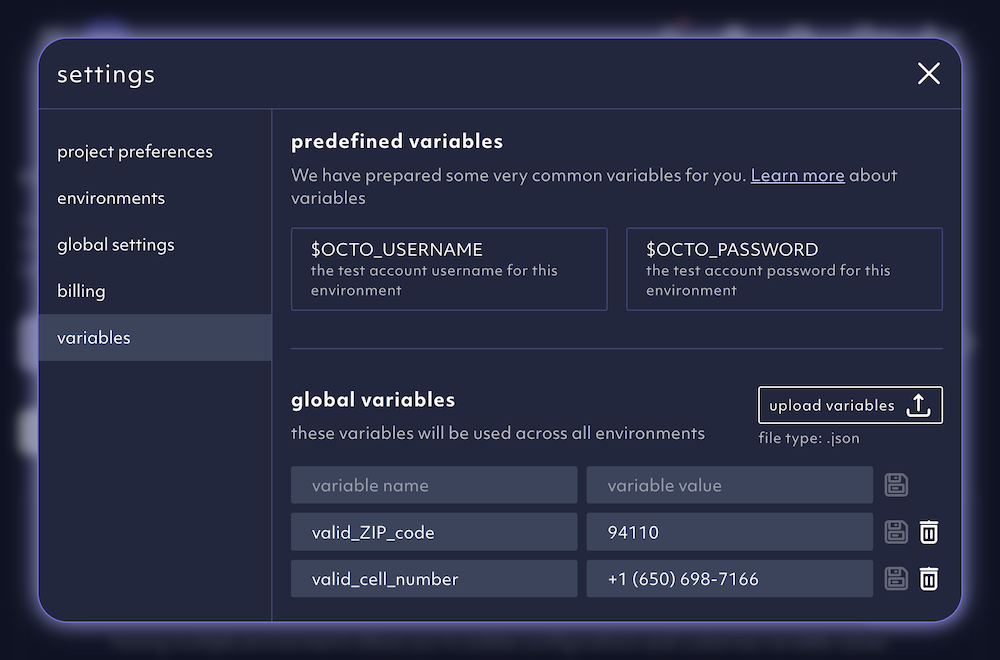
Task: Click the 'global variables' heading
Action: pos(373,400)
